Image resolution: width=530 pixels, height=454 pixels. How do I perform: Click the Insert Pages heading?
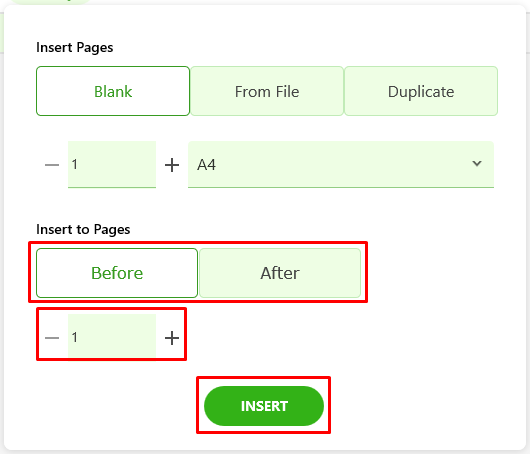75,48
